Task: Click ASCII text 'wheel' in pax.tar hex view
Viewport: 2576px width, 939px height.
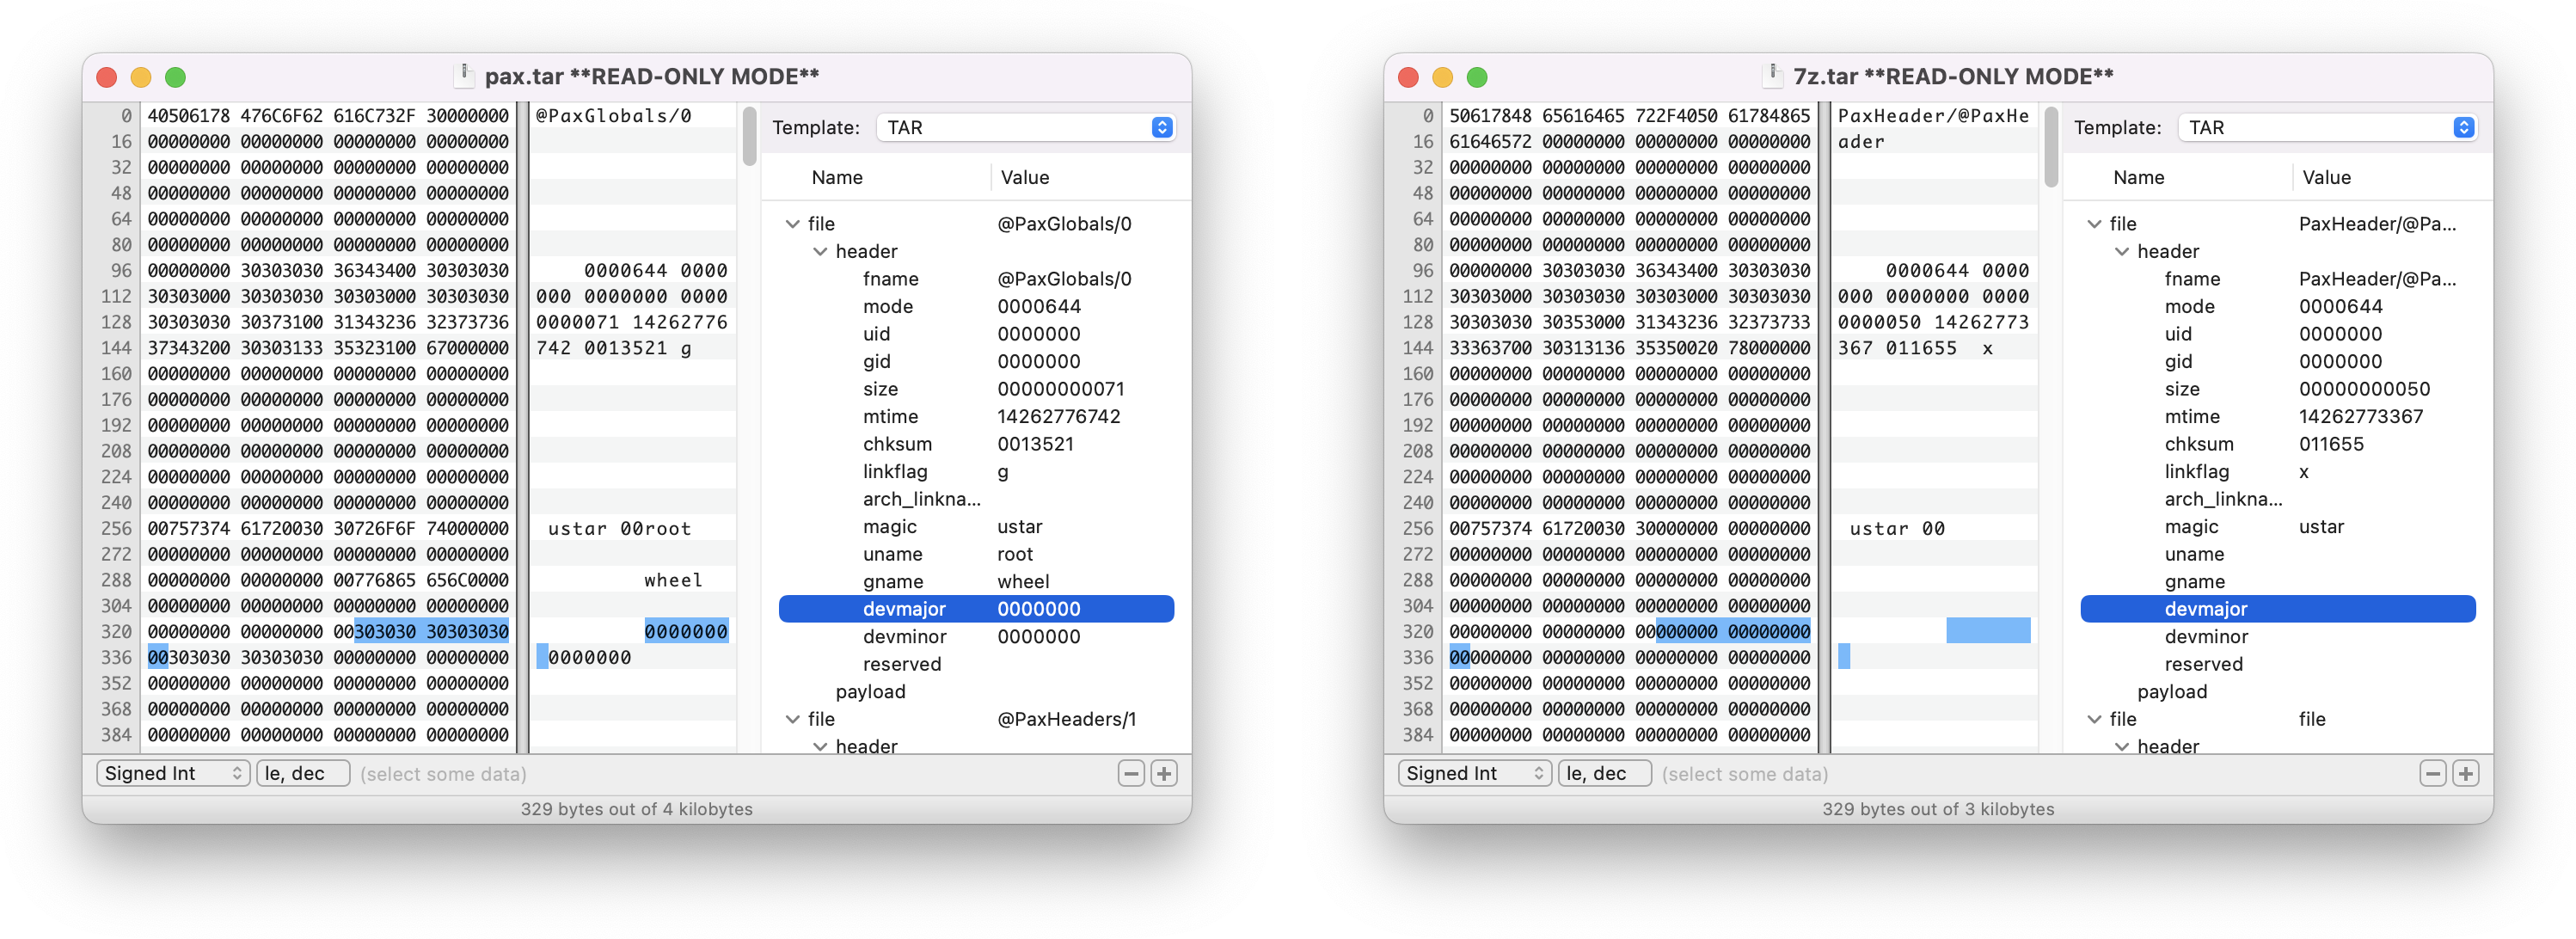Action: (x=673, y=580)
